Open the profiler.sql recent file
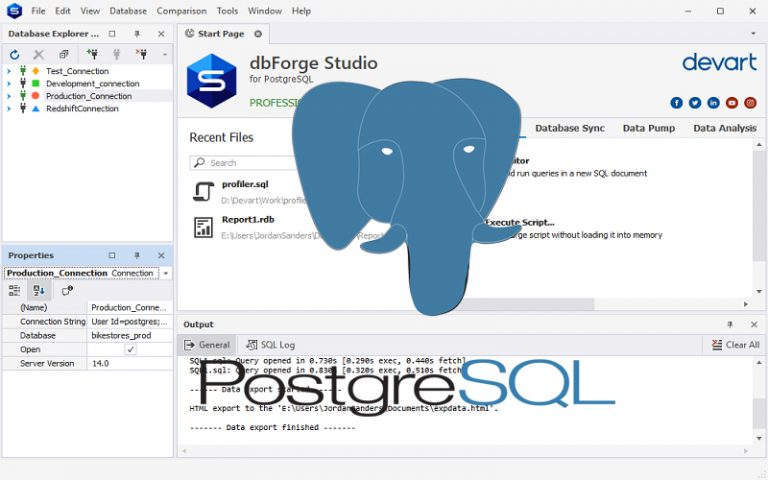768x480 pixels. (245, 184)
